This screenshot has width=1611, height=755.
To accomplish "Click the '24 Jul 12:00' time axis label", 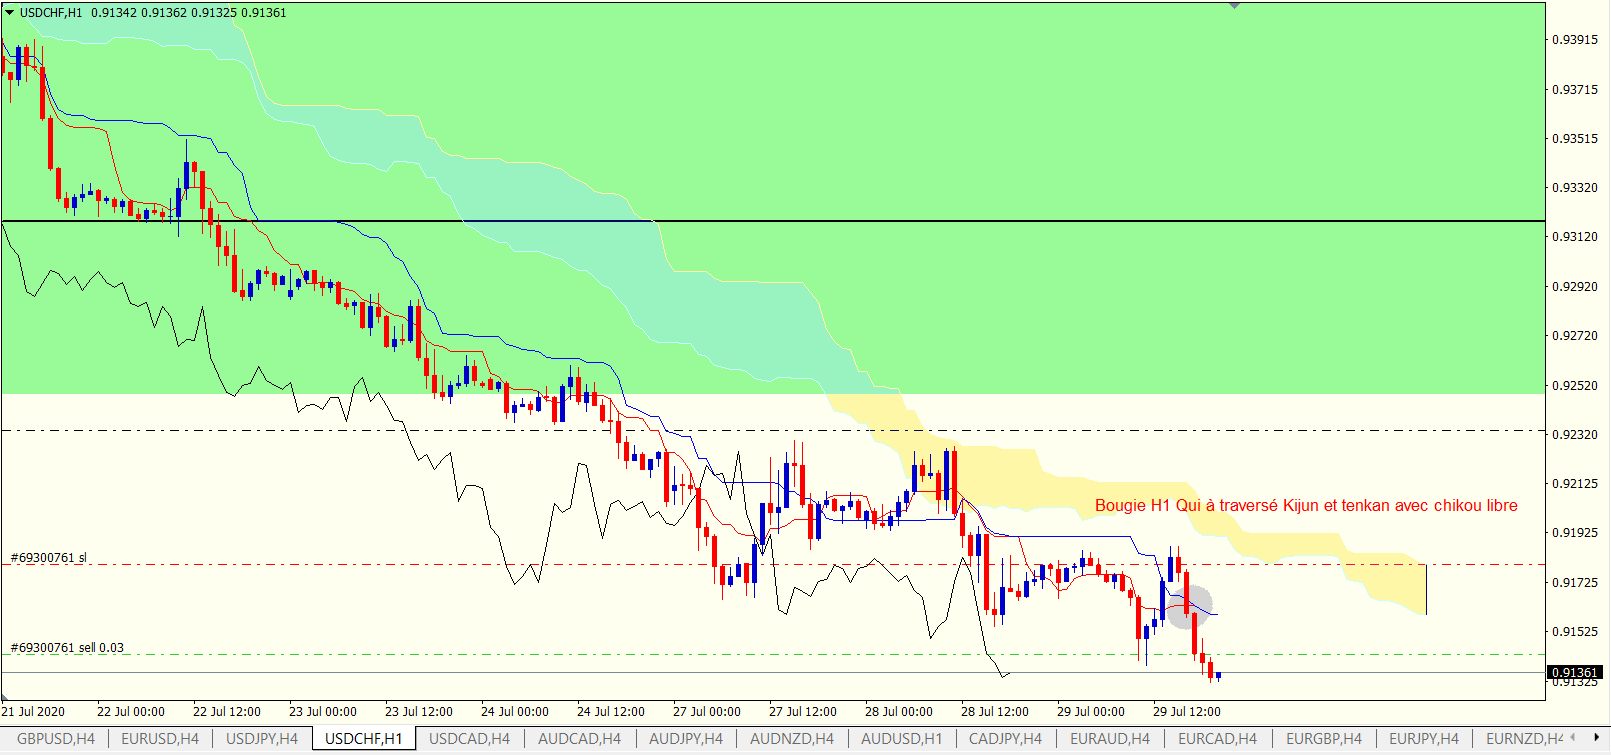I will tap(611, 712).
